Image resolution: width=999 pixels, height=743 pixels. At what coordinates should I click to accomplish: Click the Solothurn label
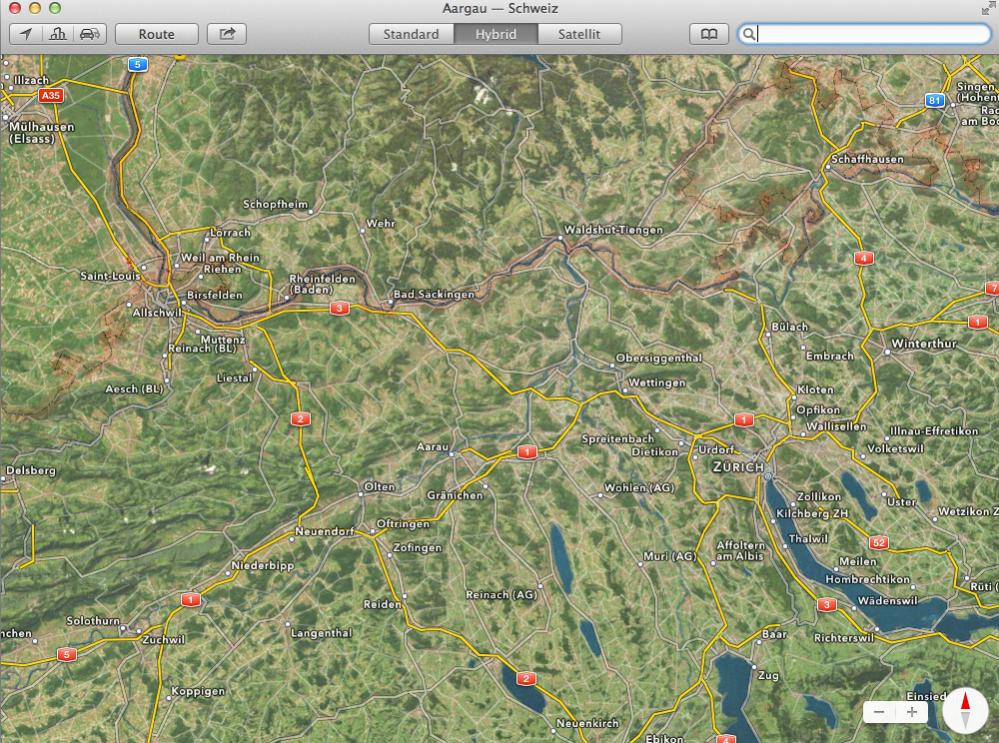(93, 620)
